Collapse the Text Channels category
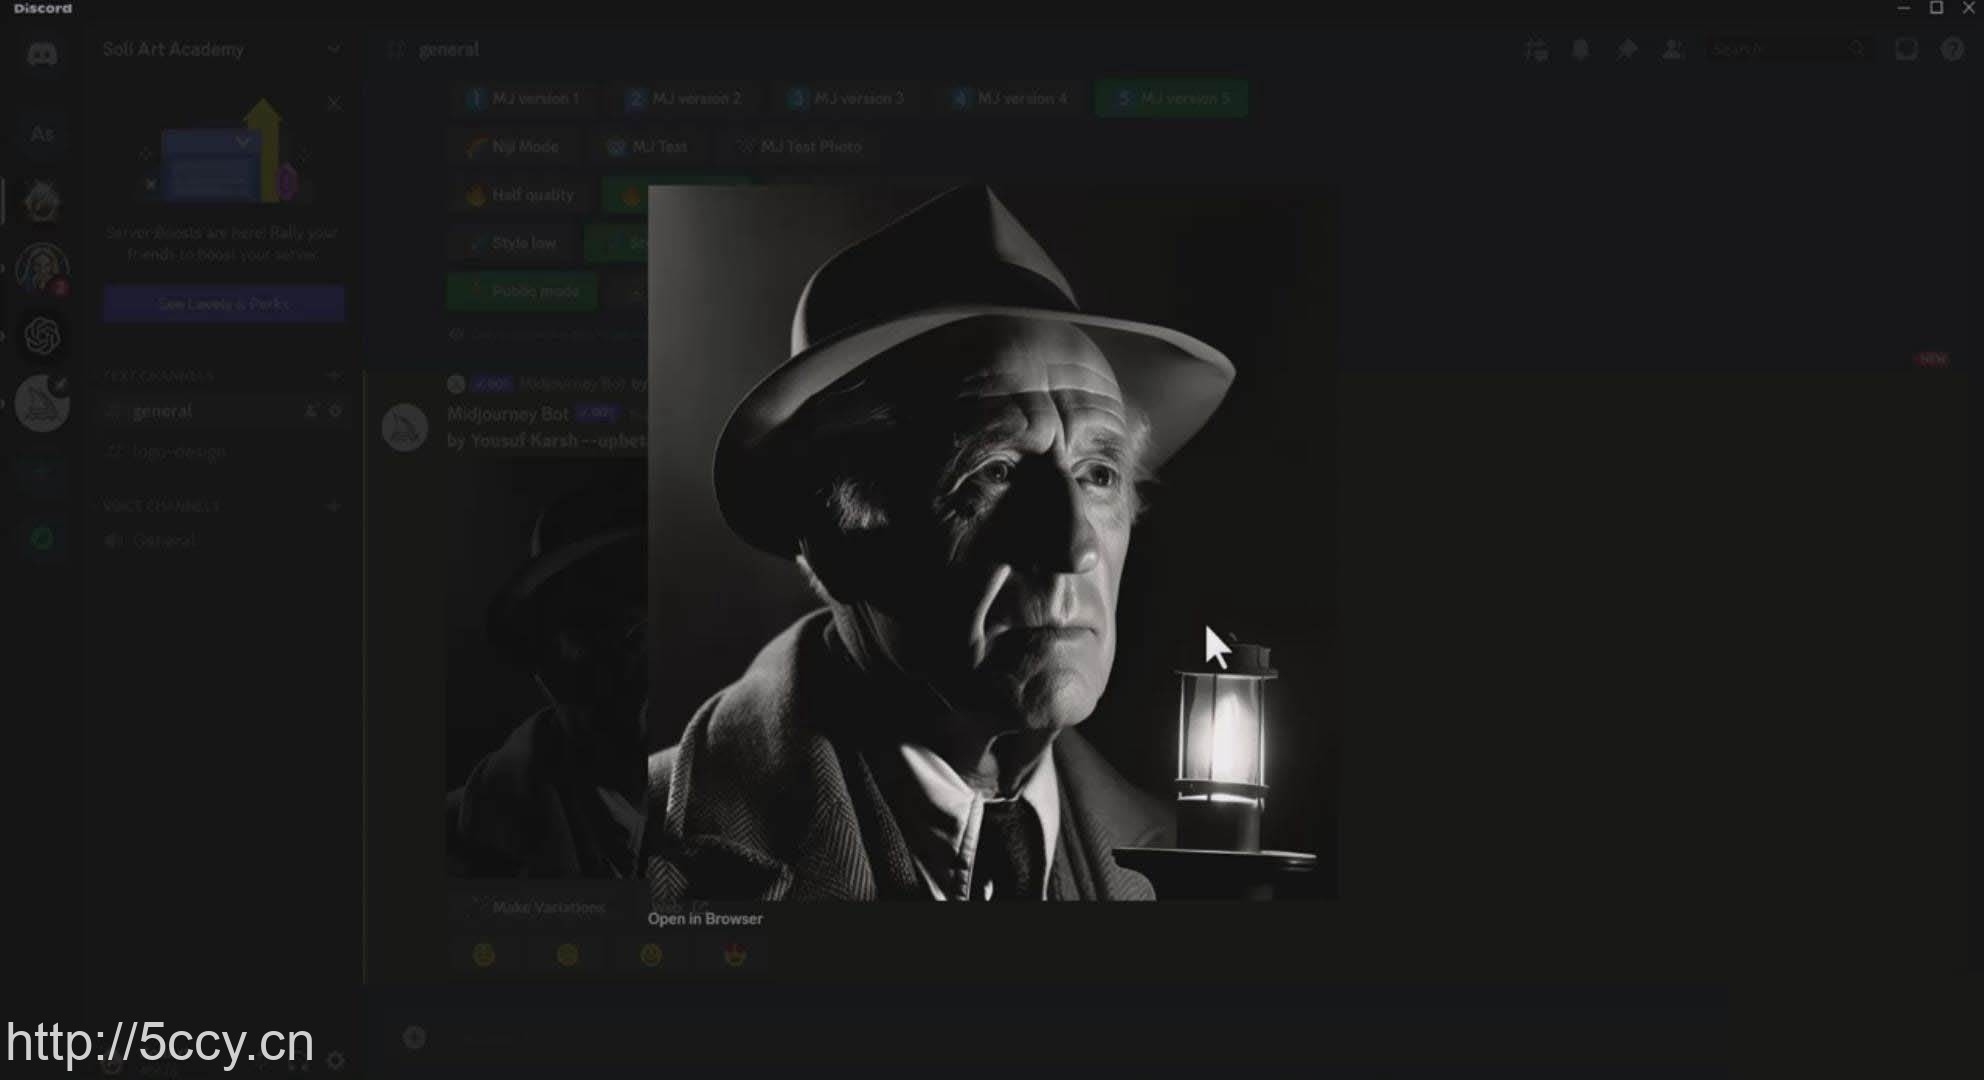Screen dimensions: 1984x1080 (160, 376)
